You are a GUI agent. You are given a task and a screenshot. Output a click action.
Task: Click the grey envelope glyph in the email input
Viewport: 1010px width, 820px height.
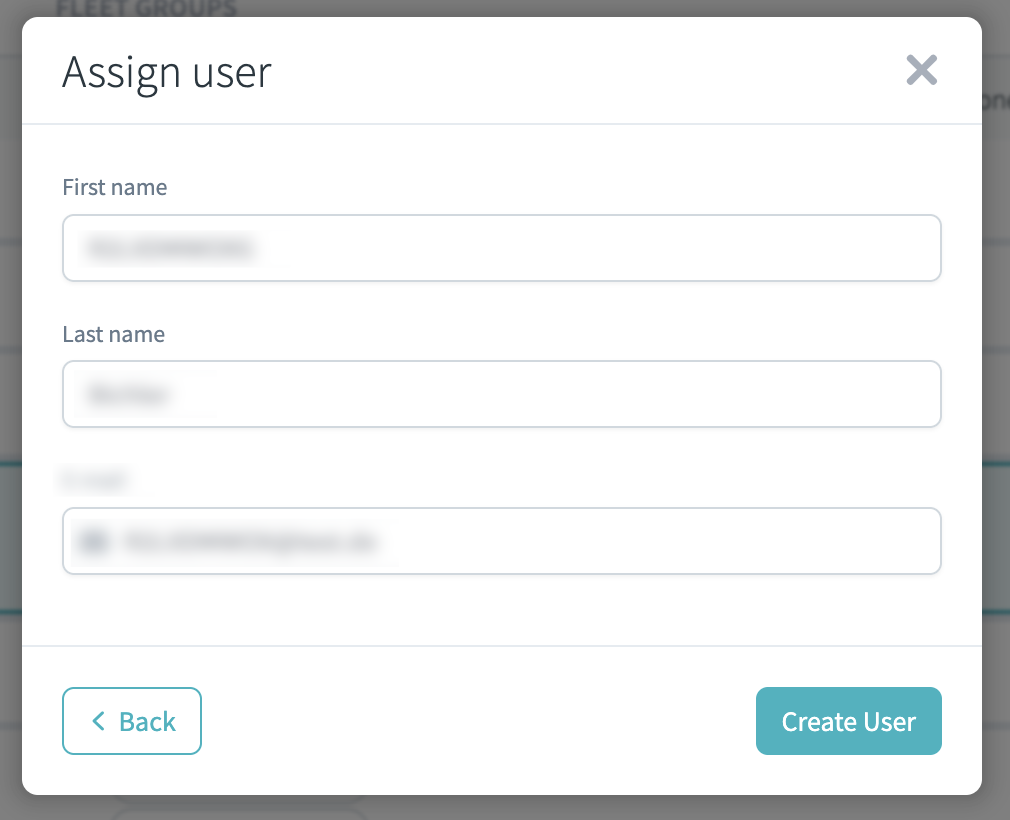tap(91, 540)
